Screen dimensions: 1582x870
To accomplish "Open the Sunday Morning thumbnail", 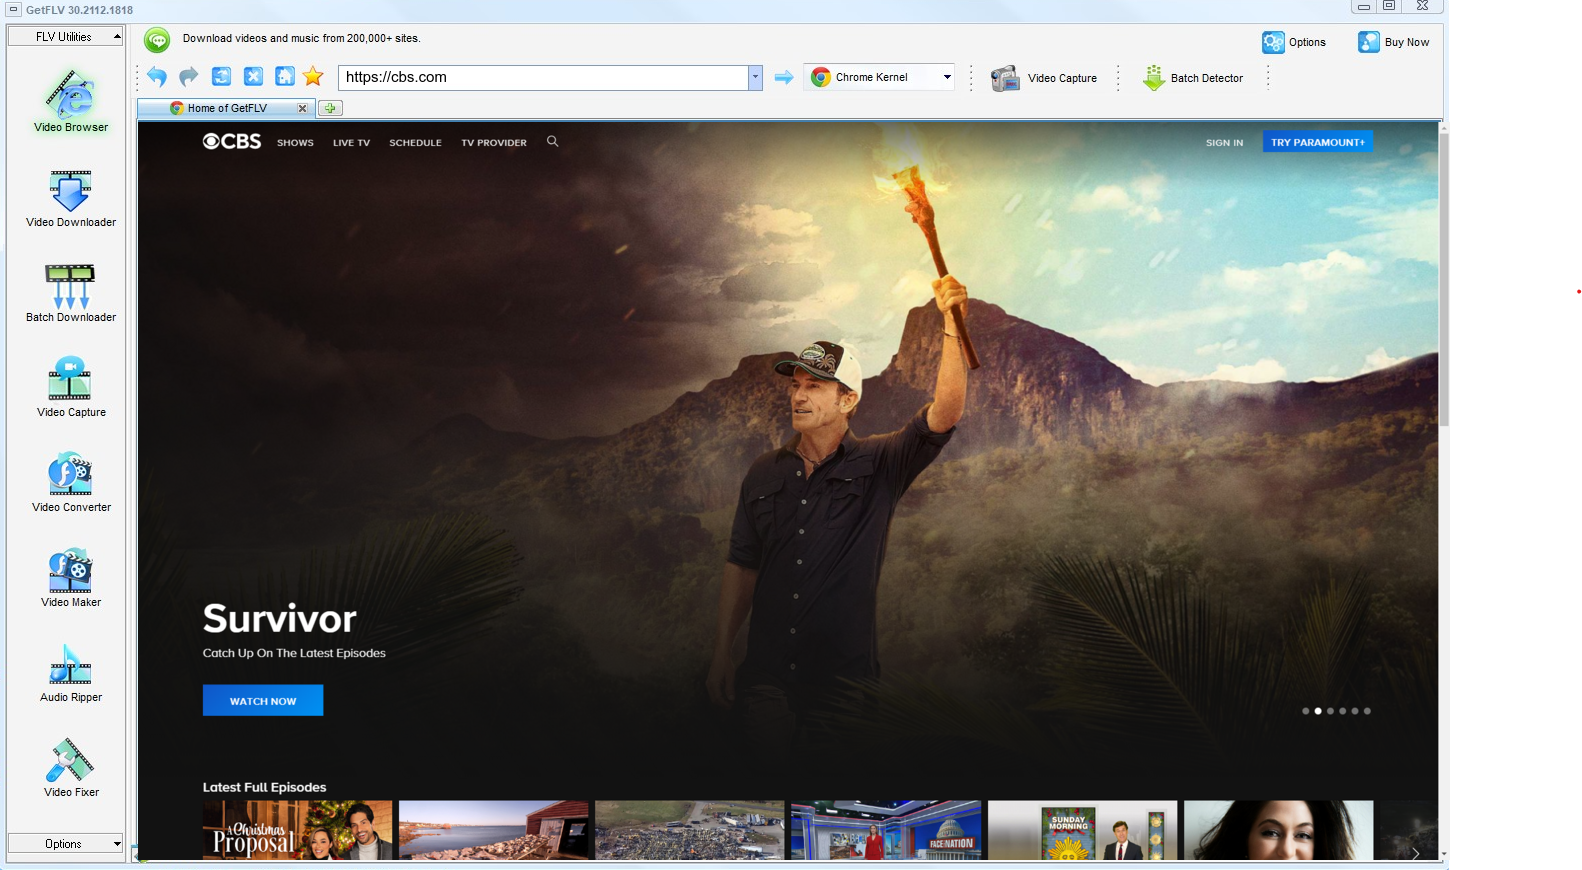I will 1082,830.
